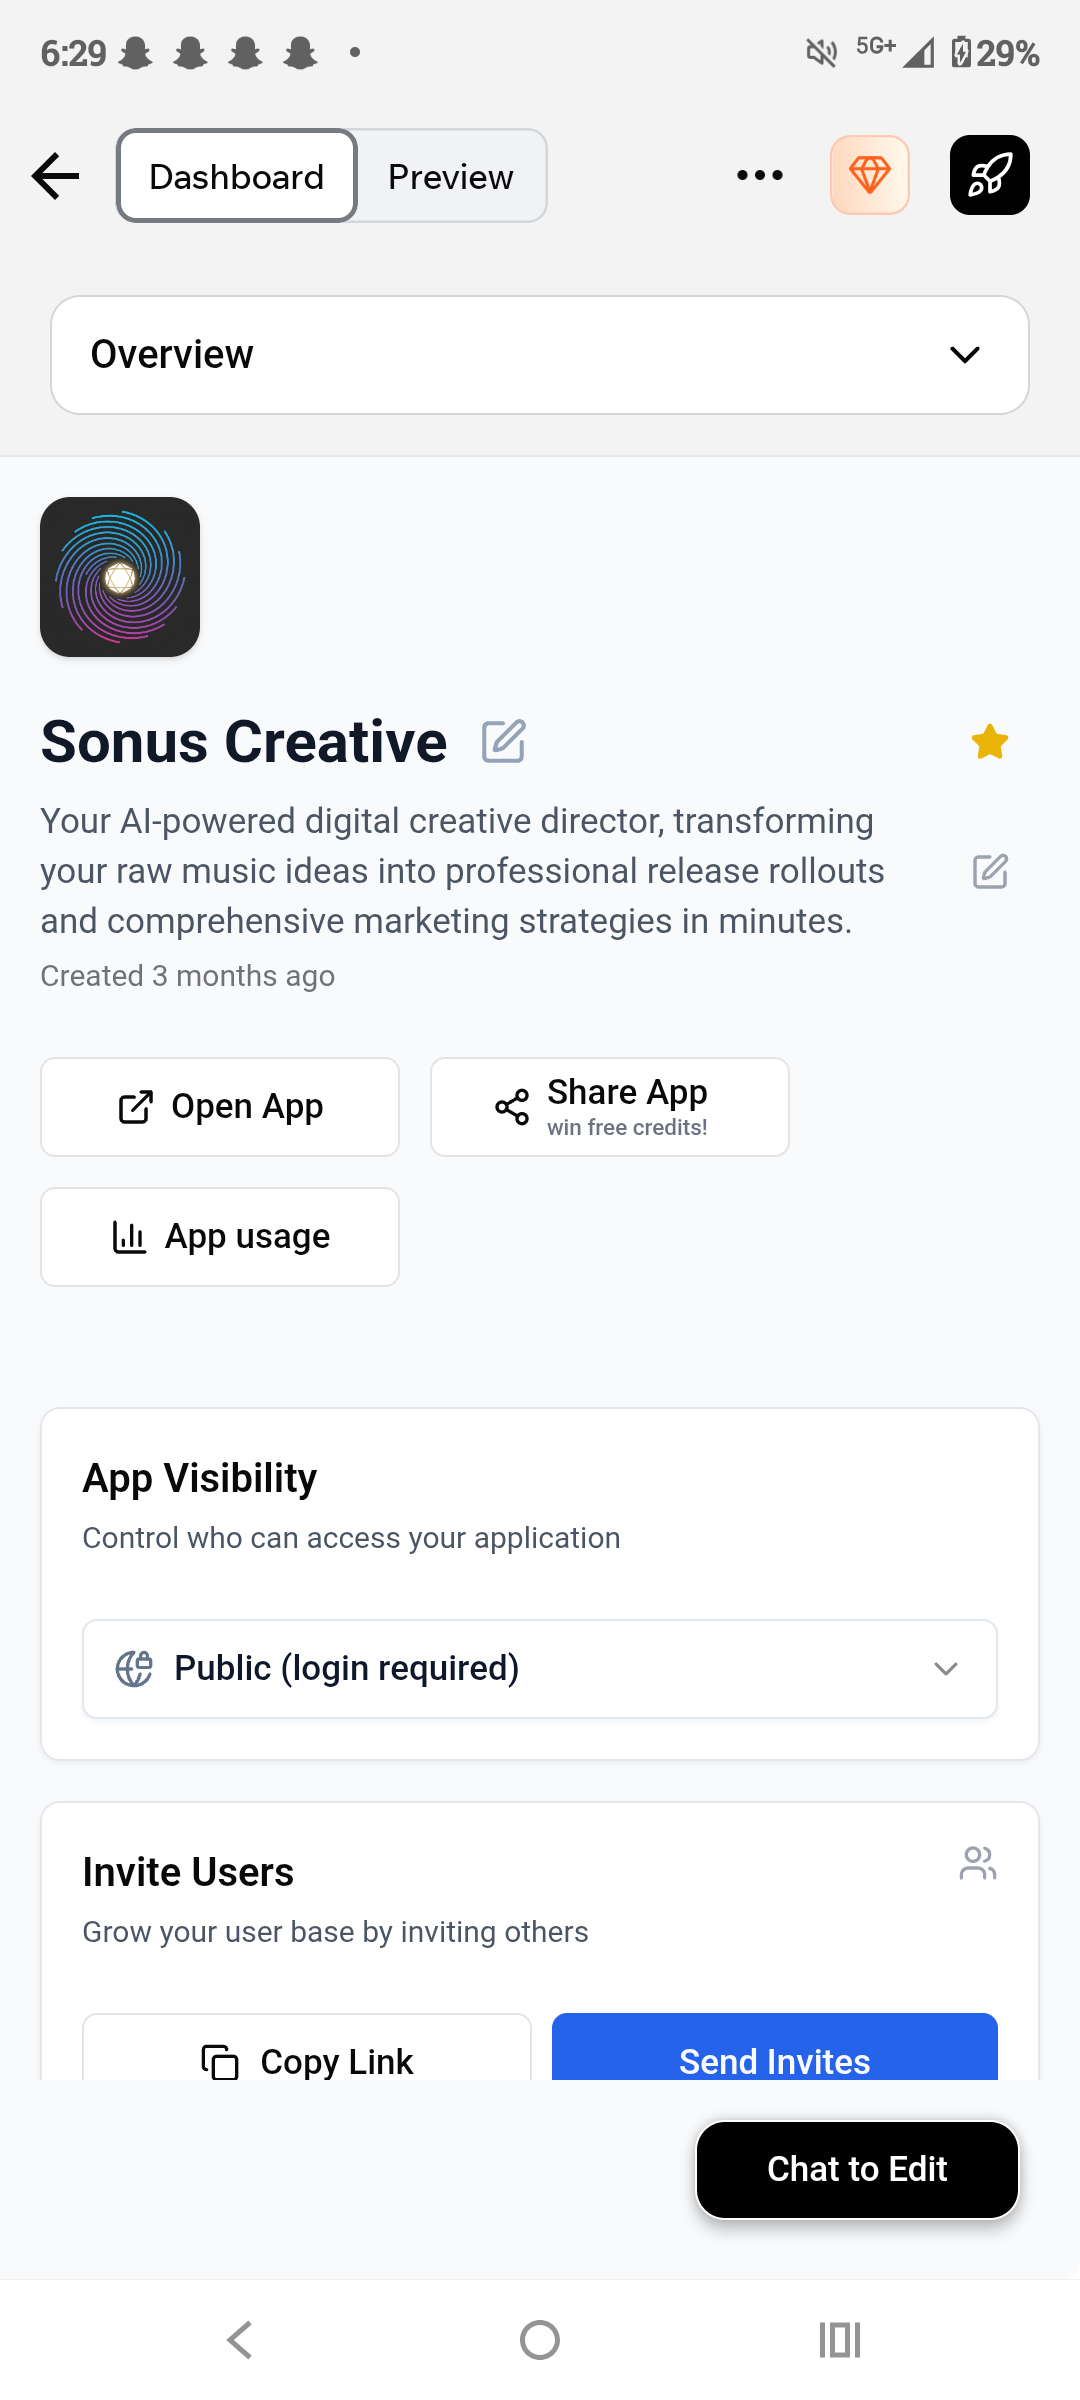This screenshot has width=1080, height=2400.
Task: Edit the Sonus Creative app name
Action: click(x=504, y=741)
